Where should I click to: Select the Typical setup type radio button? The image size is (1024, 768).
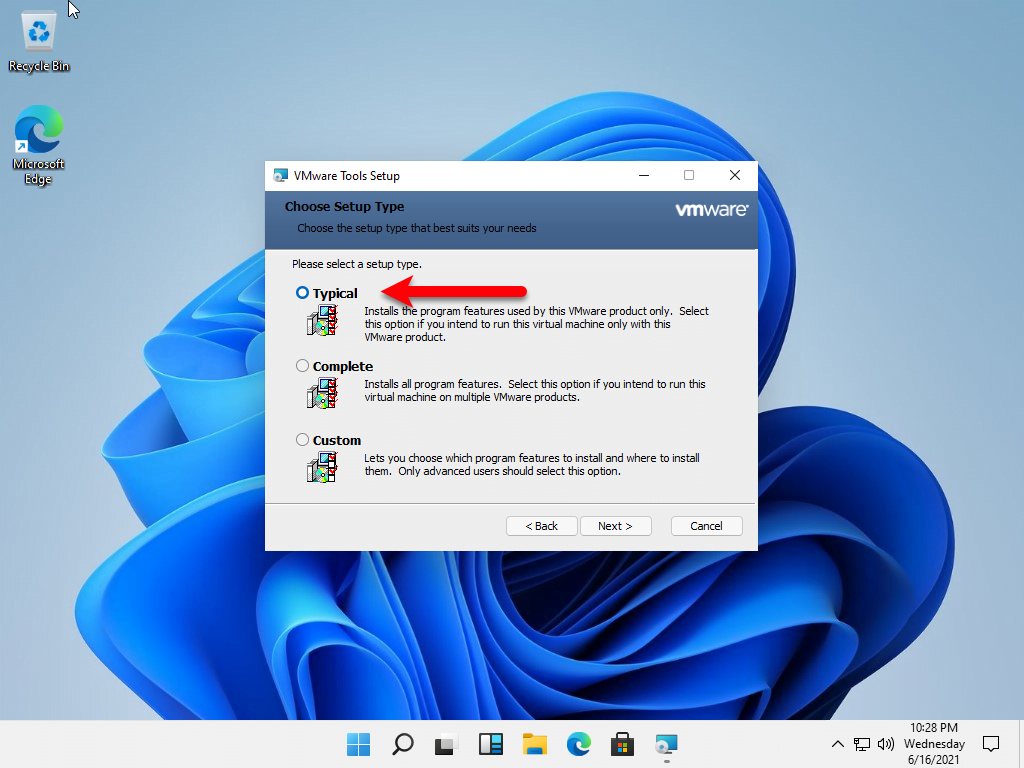coord(302,293)
